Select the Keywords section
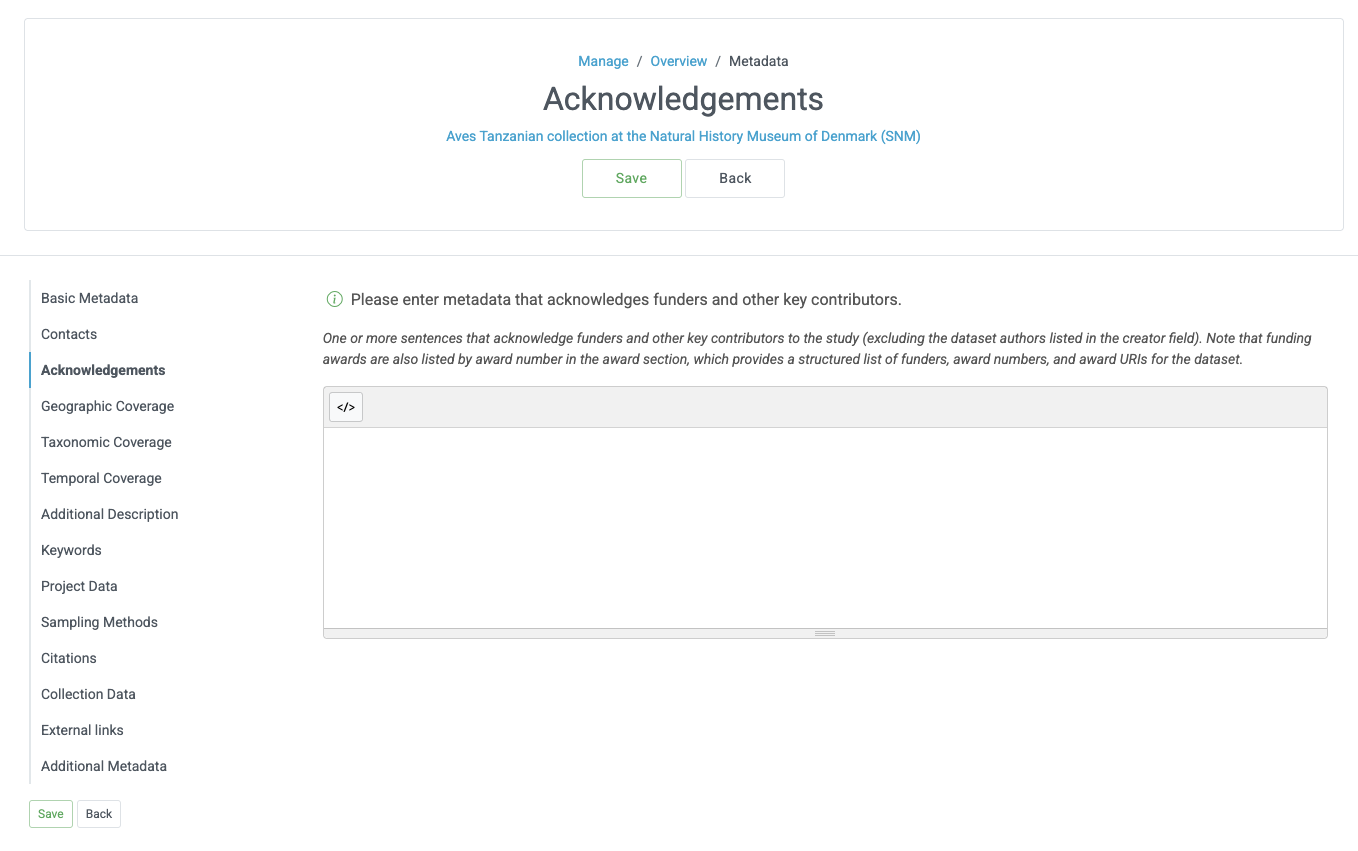 (x=71, y=550)
